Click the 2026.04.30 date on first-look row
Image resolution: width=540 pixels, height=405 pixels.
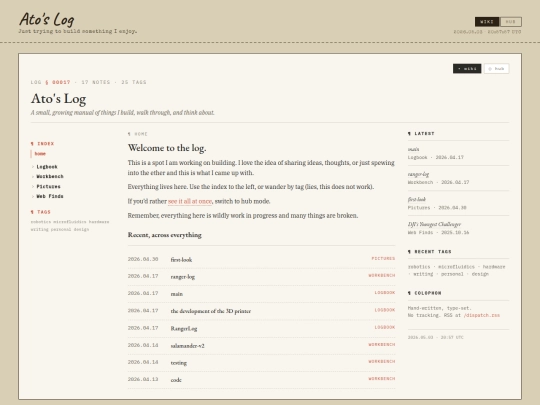(x=143, y=259)
